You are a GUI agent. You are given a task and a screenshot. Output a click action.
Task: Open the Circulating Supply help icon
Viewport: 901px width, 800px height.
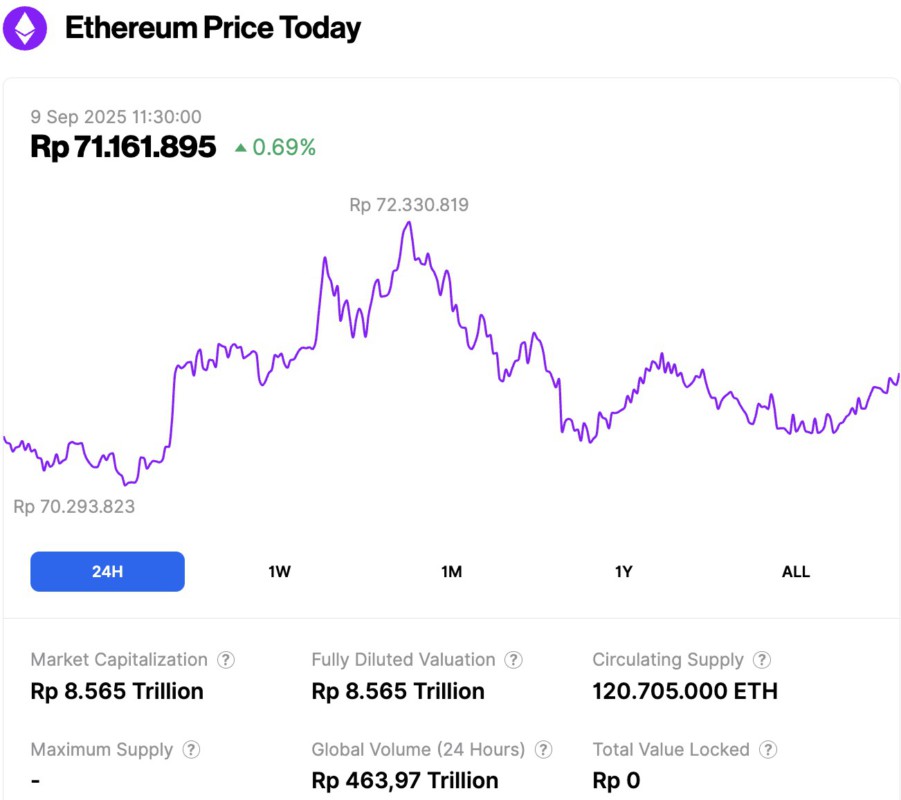pos(761,660)
